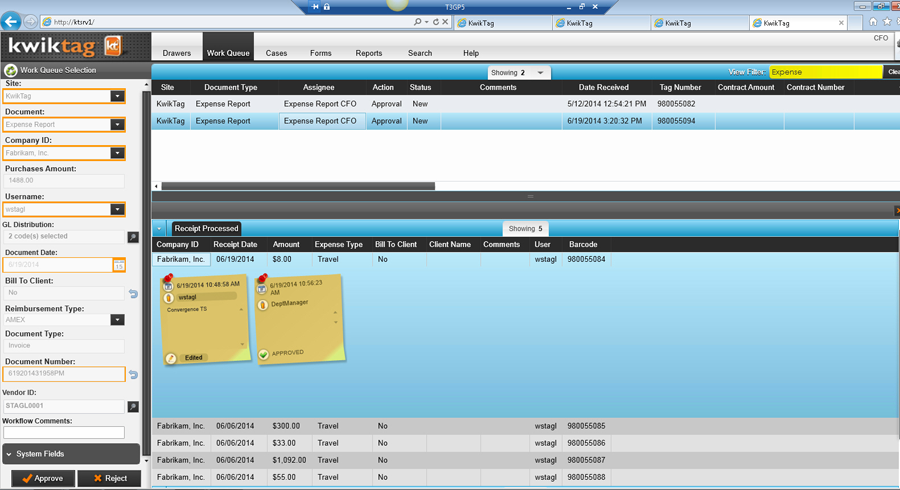Image resolution: width=900 pixels, height=490 pixels.
Task: Click the red pushpin on DeptManager note
Action: pyautogui.click(x=262, y=278)
